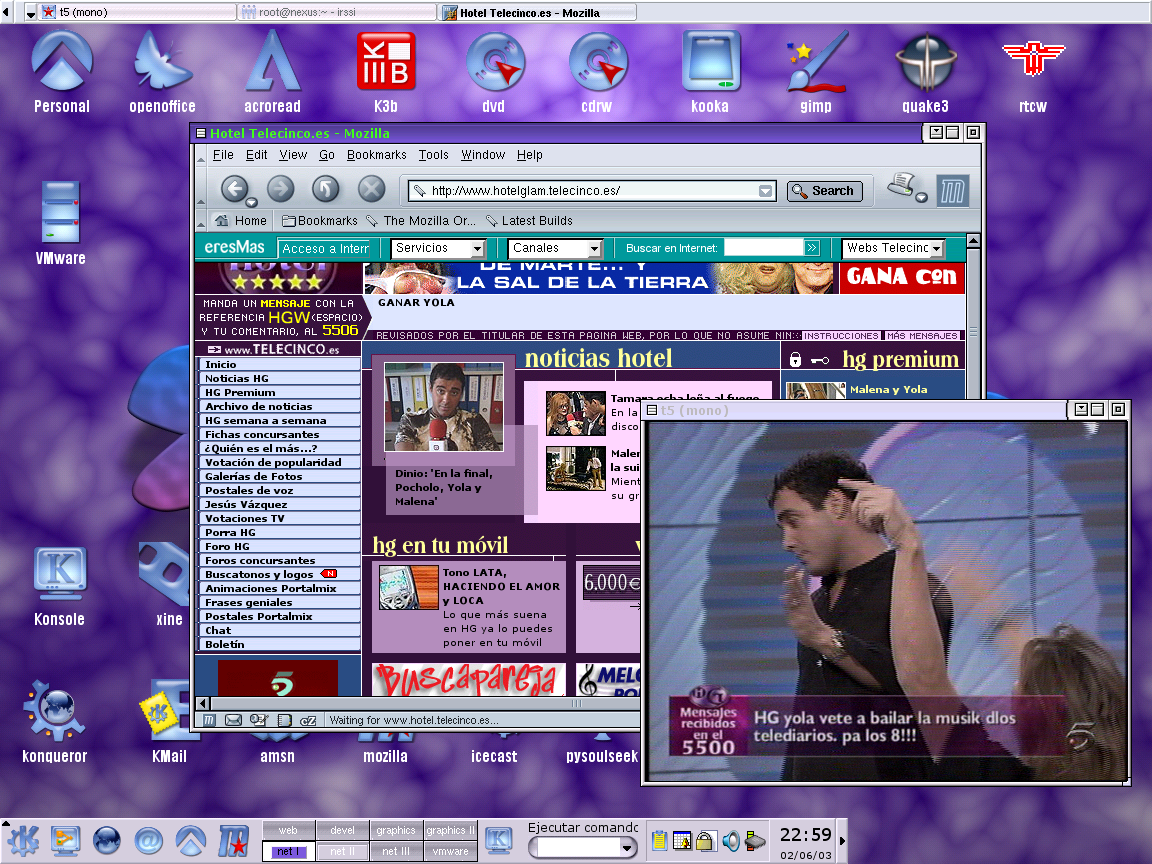Viewport: 1152px width, 864px height.
Task: Click Mozilla's Forward arrow button
Action: coord(280,190)
